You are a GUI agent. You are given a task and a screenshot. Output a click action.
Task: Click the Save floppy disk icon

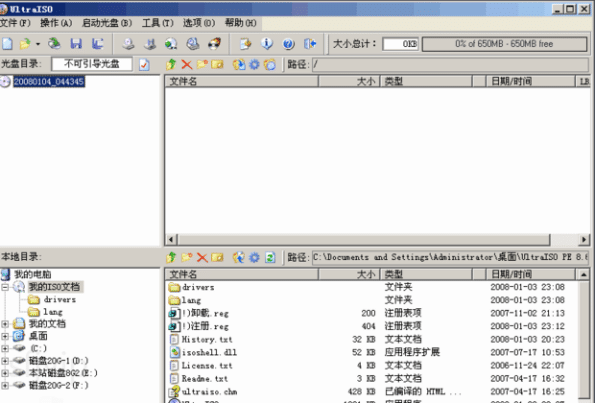point(76,44)
